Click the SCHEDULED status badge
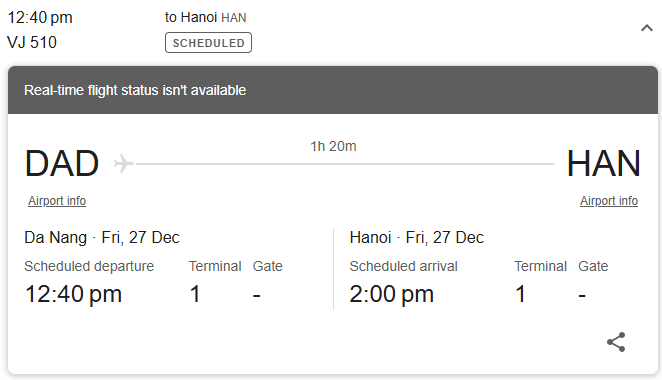Screen dimensions: 662x380 (x=209, y=43)
